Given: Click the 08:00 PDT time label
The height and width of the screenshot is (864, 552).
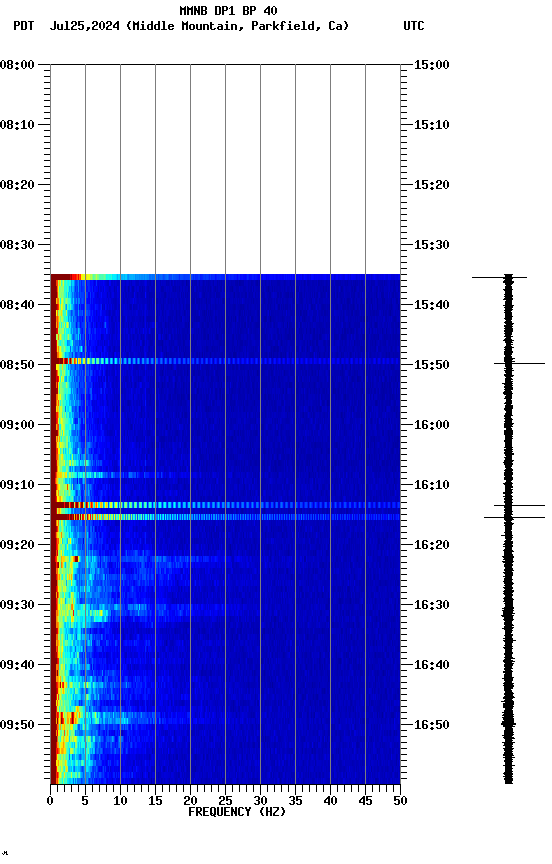Looking at the screenshot, I should coord(17,65).
